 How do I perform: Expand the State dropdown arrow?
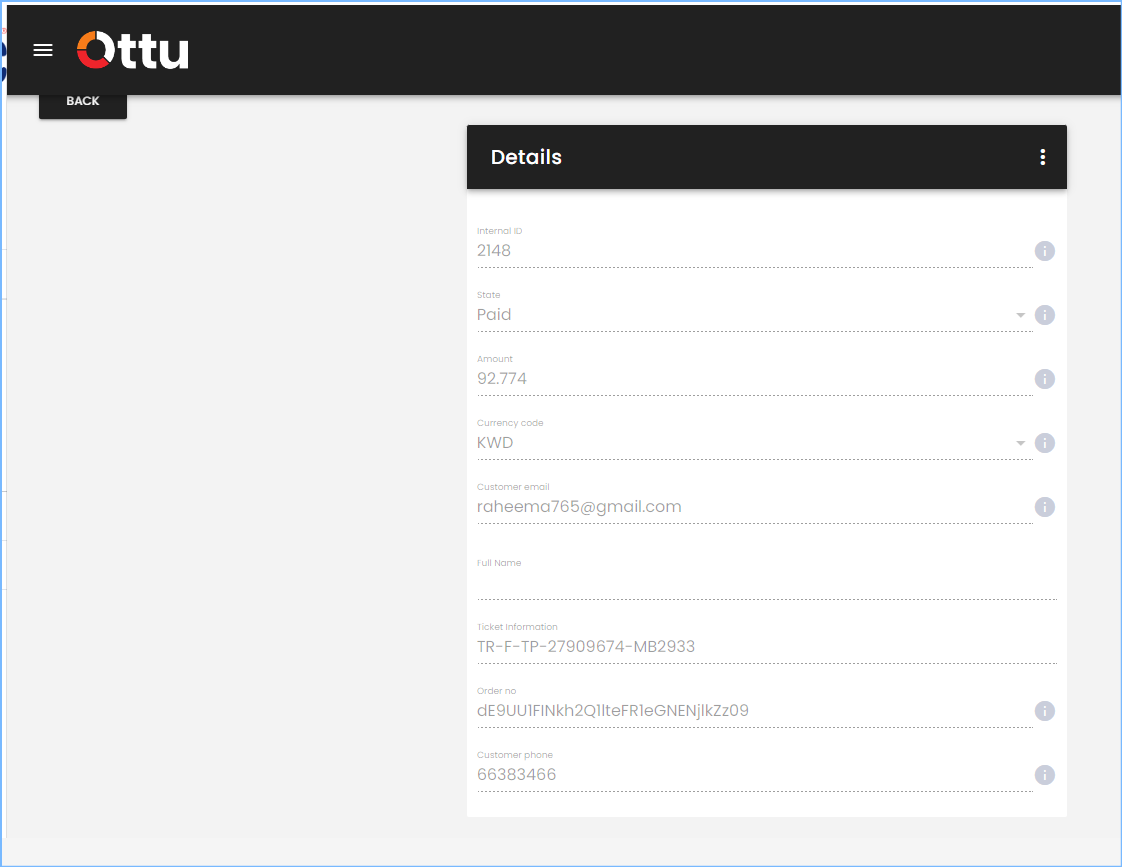pyautogui.click(x=1020, y=315)
